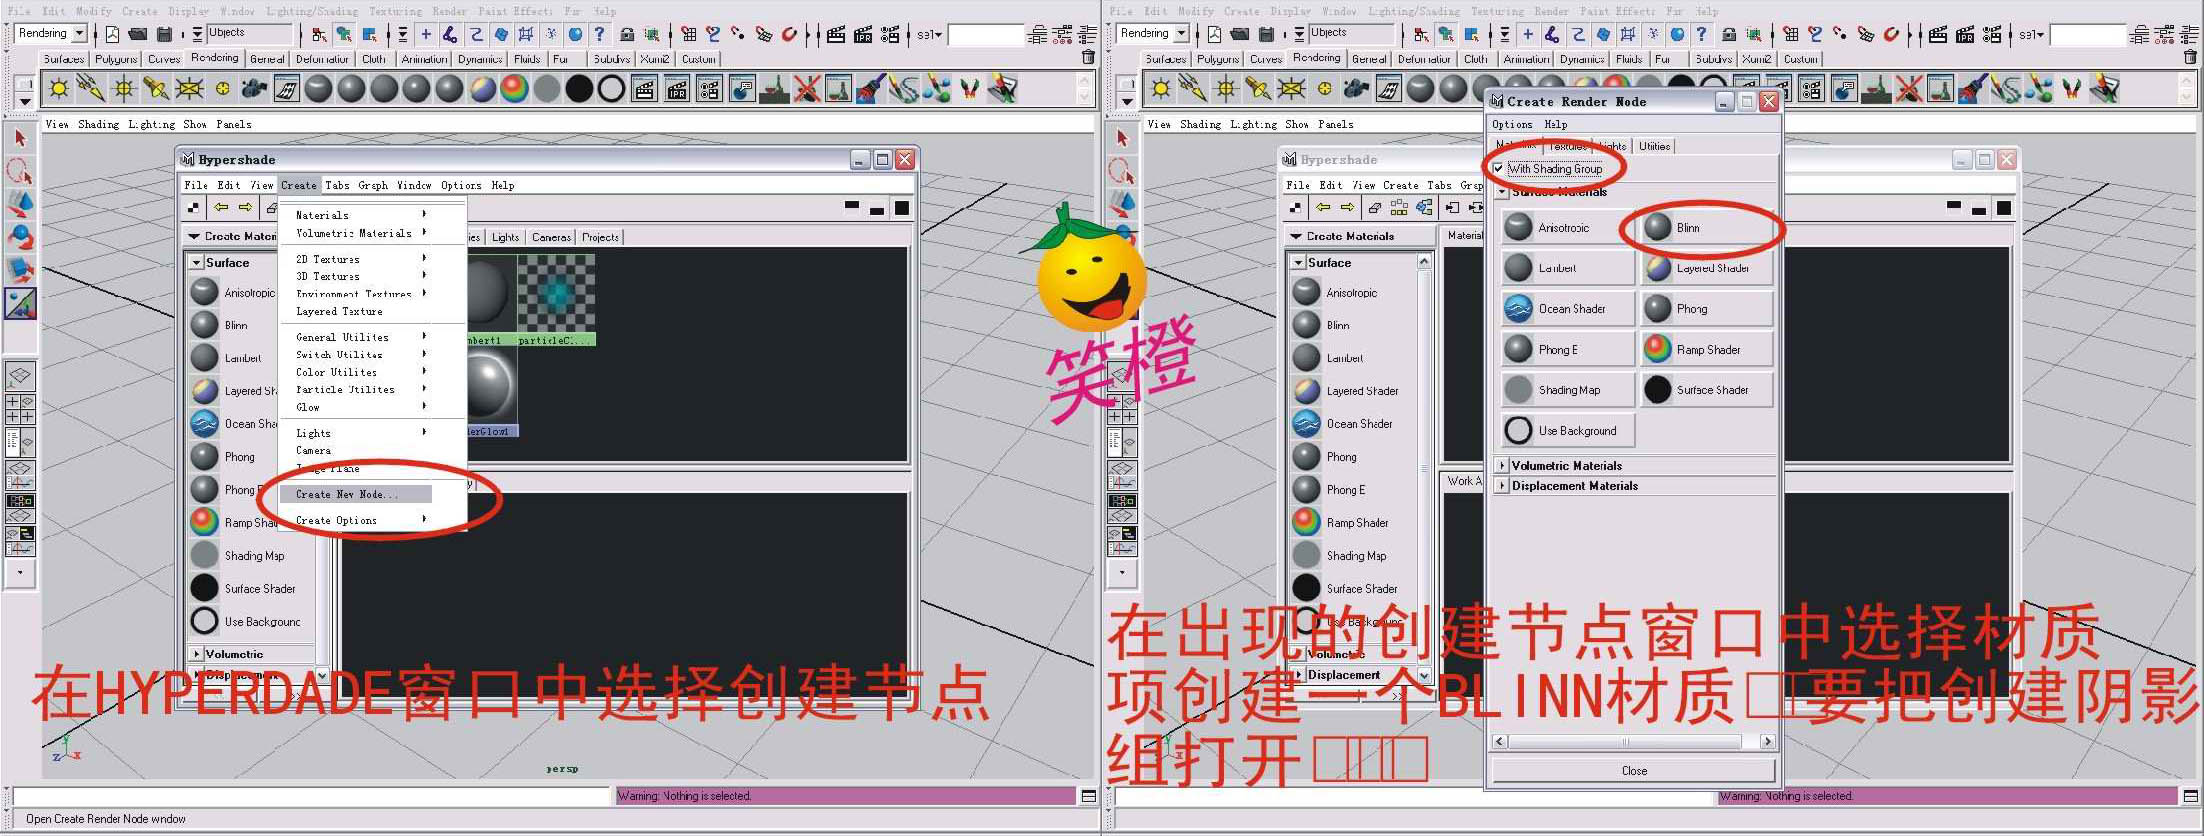Select shaderGlow1 swatch in left Hypershade
The image size is (2204, 836).
pos(490,392)
